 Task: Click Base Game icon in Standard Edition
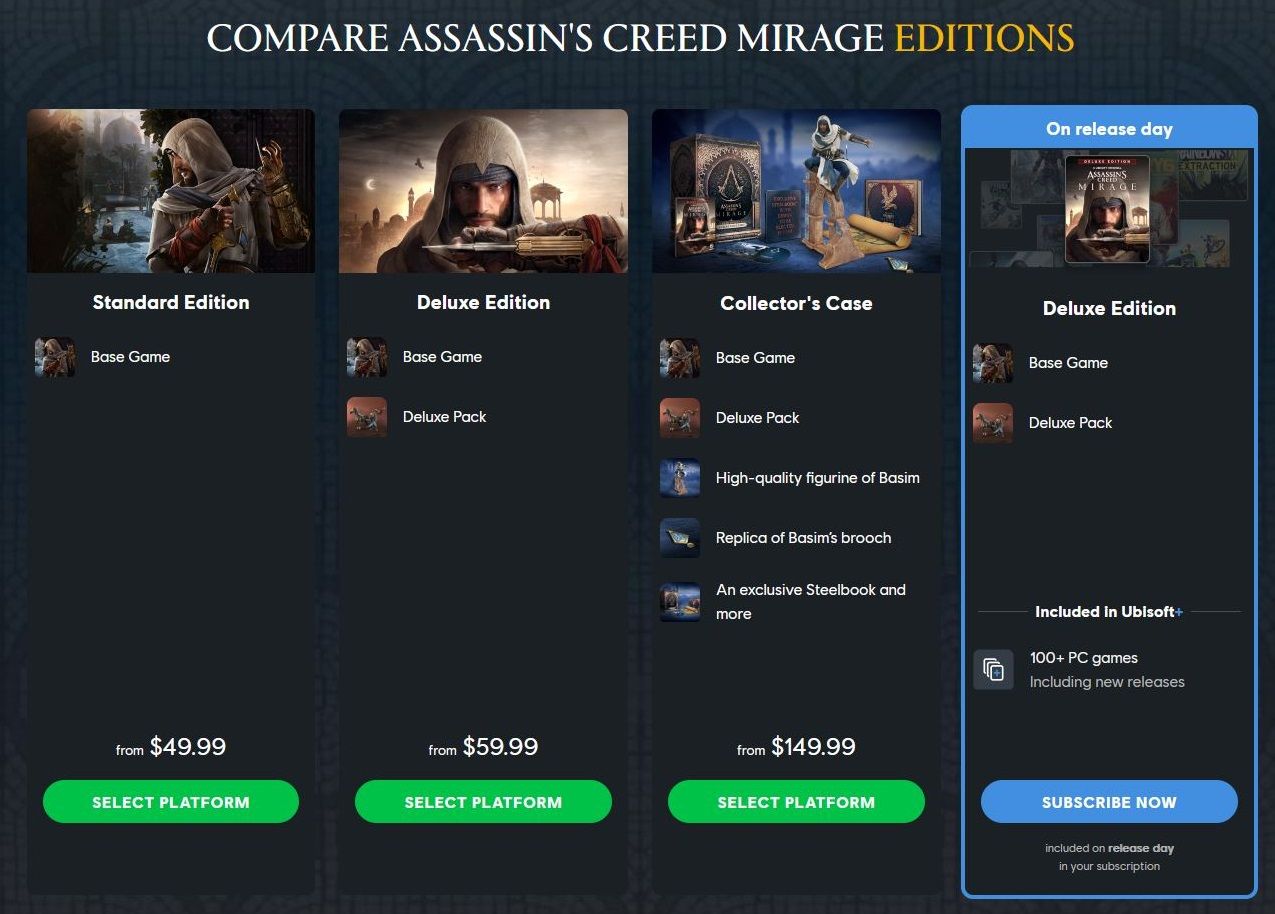click(x=55, y=357)
